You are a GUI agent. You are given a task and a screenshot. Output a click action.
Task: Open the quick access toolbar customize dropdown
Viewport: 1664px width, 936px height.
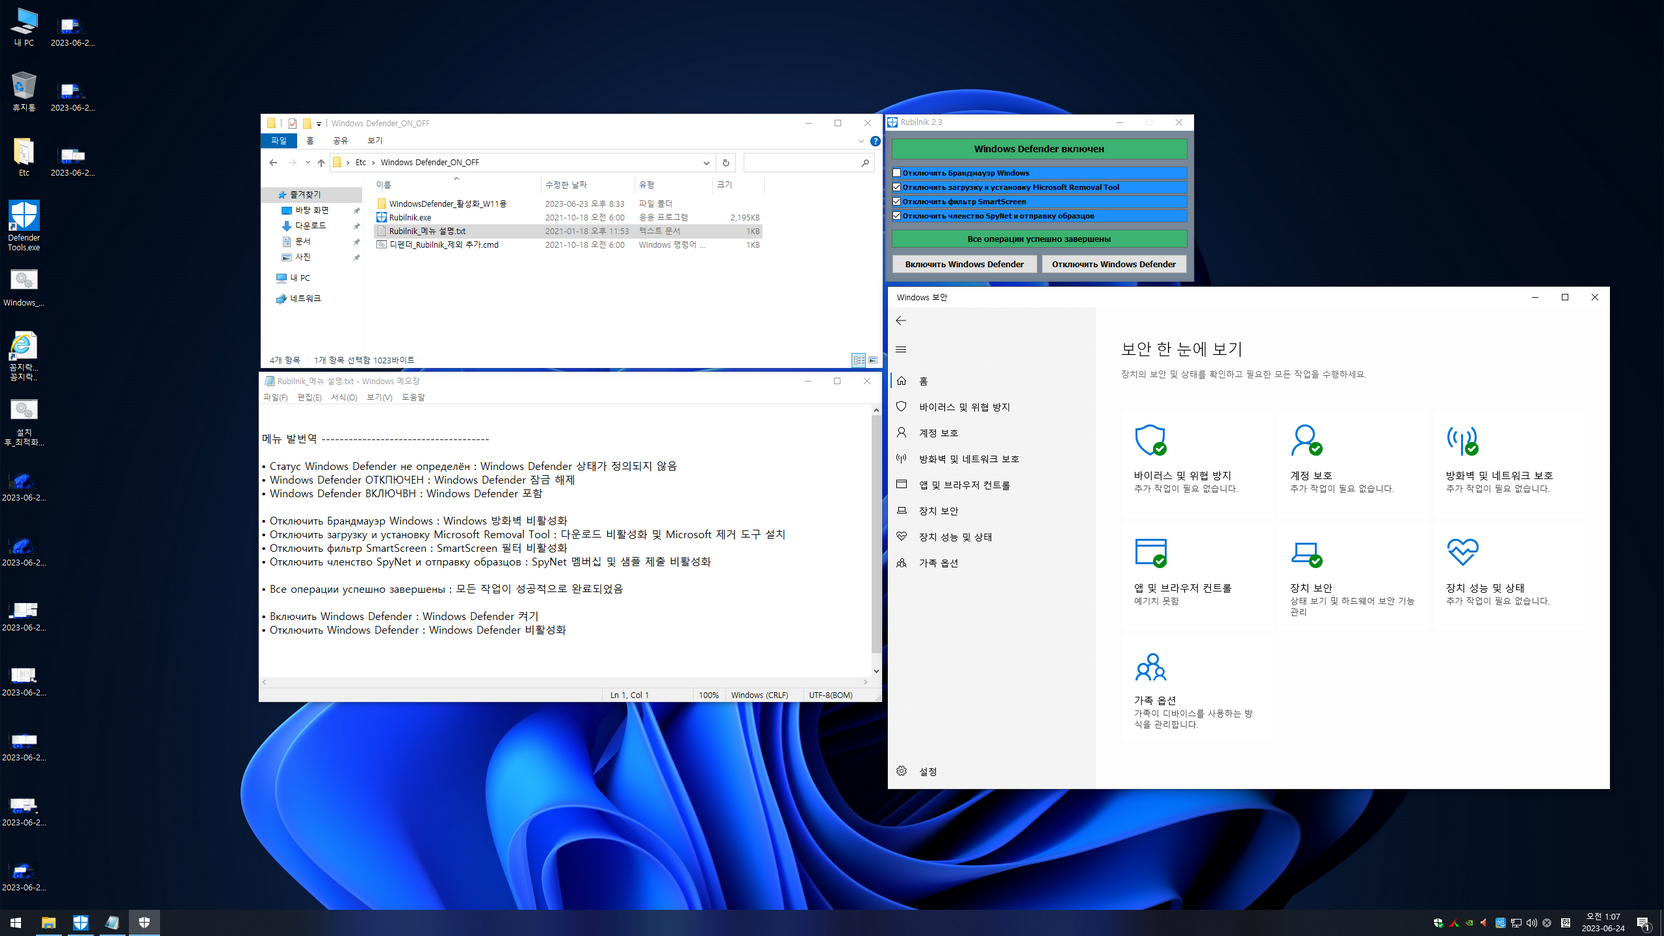319,124
